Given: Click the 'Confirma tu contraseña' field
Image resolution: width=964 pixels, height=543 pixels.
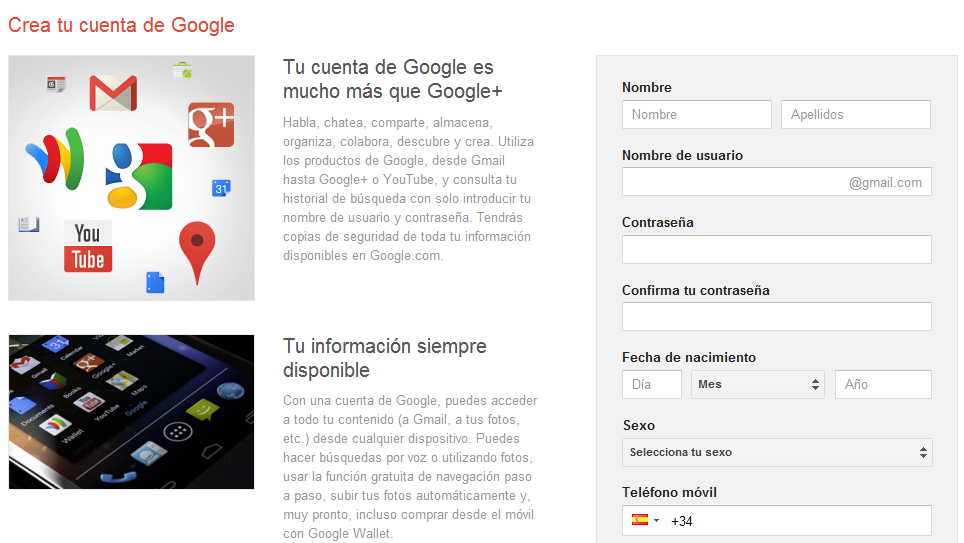Looking at the screenshot, I should pos(776,317).
